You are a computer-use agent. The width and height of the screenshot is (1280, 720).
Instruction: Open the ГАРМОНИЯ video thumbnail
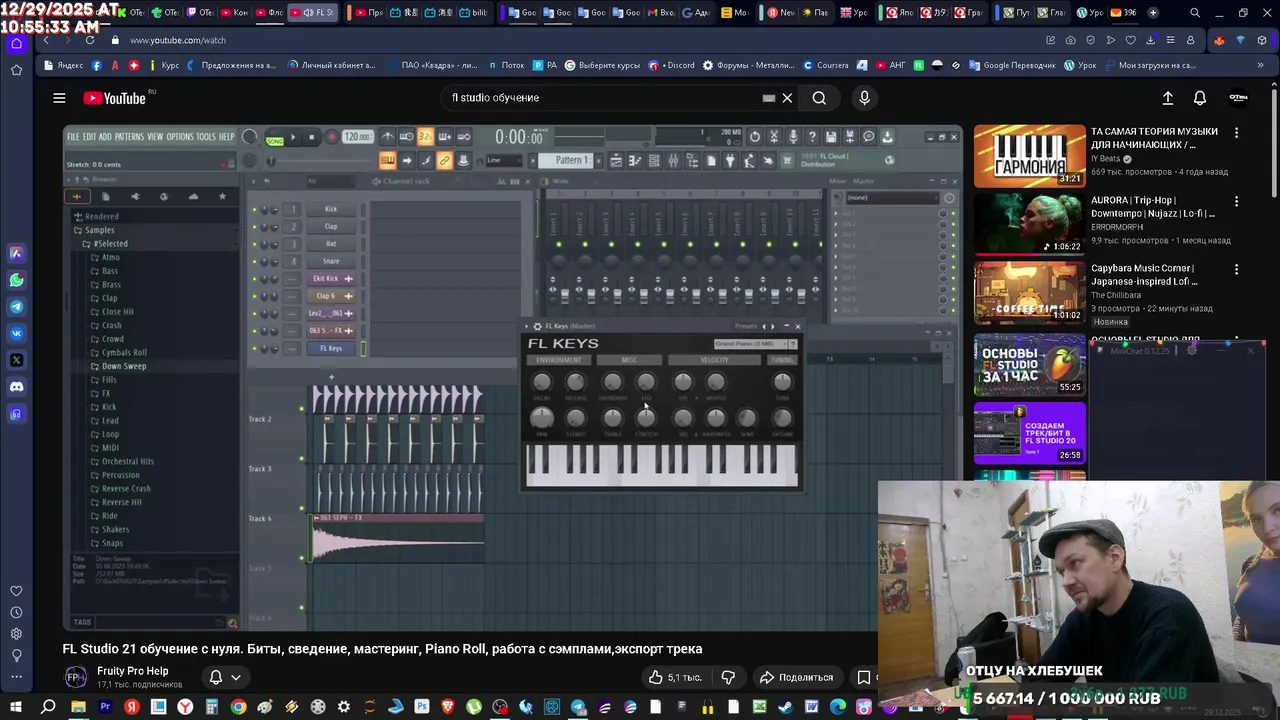point(1029,155)
